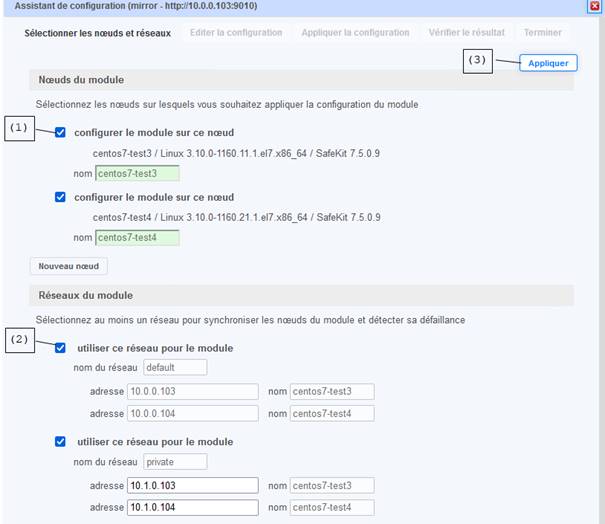Select the Terminer step tab
This screenshot has height=524, width=605.
542,33
